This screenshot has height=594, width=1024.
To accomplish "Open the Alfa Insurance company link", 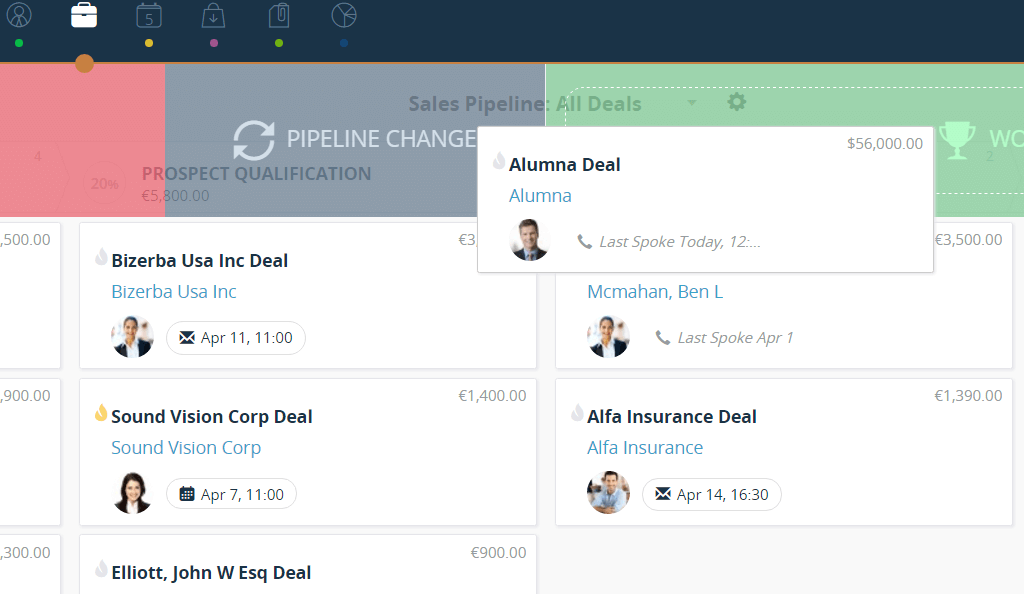I will [x=645, y=448].
